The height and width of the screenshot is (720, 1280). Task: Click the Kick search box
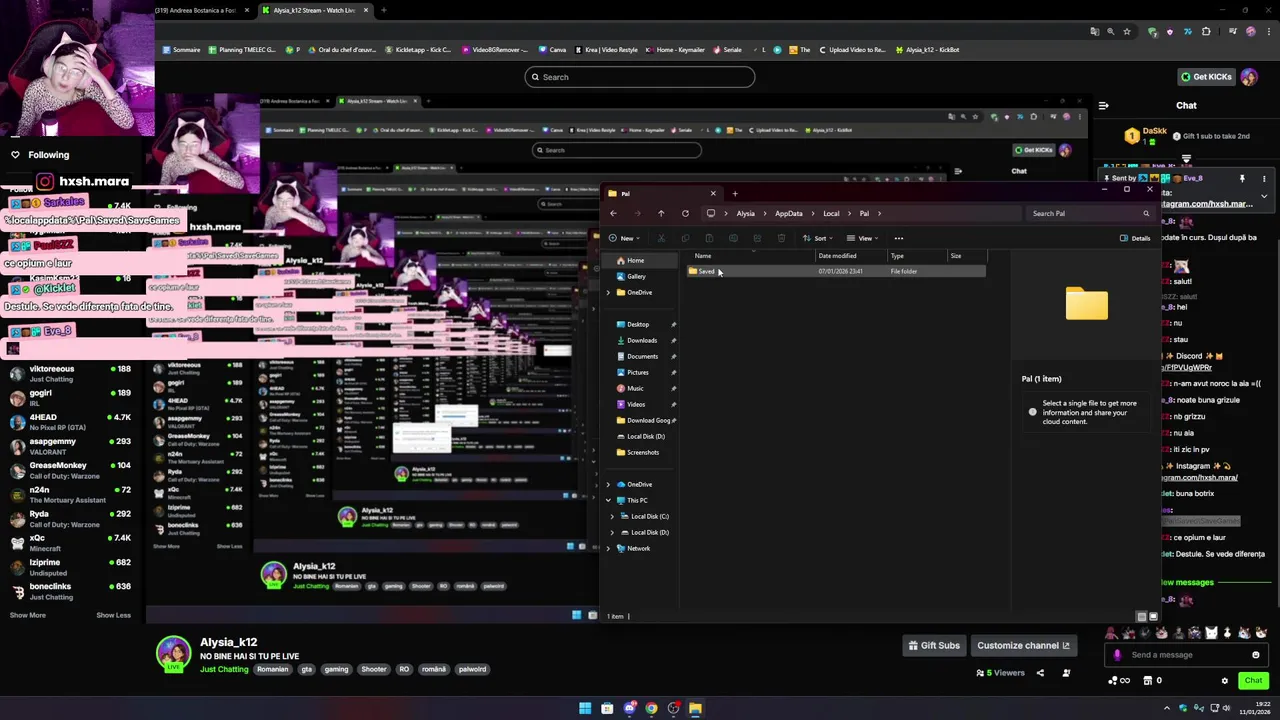tap(640, 77)
